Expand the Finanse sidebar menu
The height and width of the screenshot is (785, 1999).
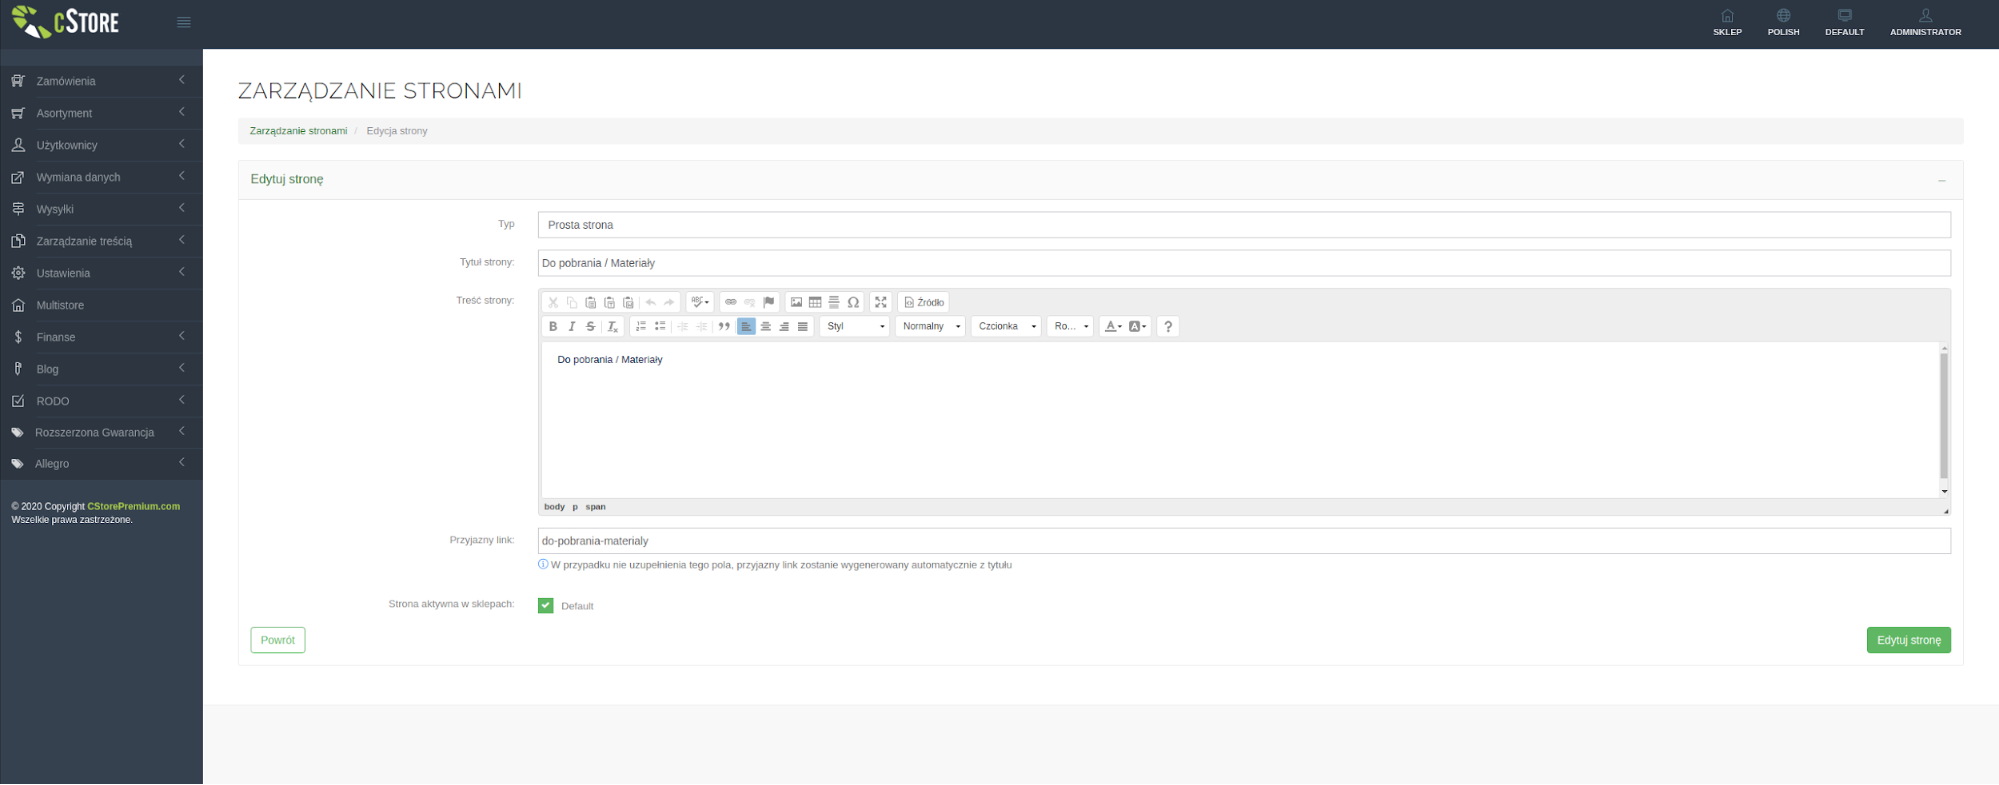101,337
